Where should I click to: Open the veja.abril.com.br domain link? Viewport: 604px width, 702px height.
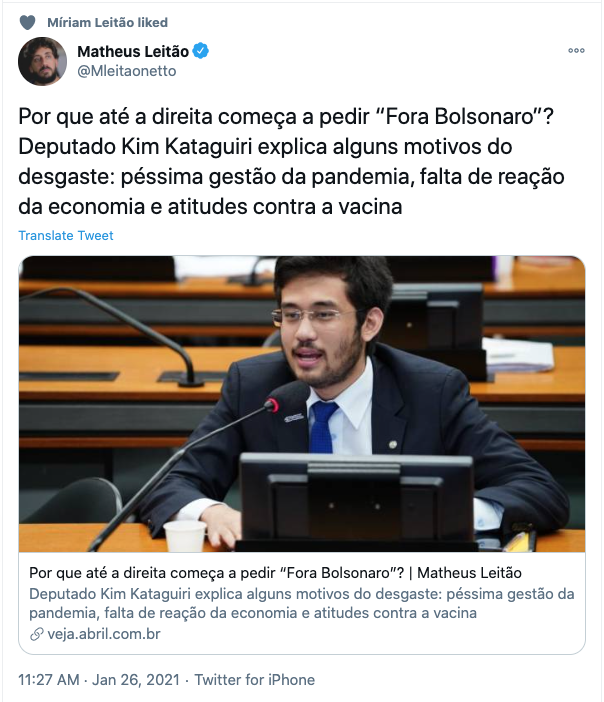pyautogui.click(x=104, y=634)
